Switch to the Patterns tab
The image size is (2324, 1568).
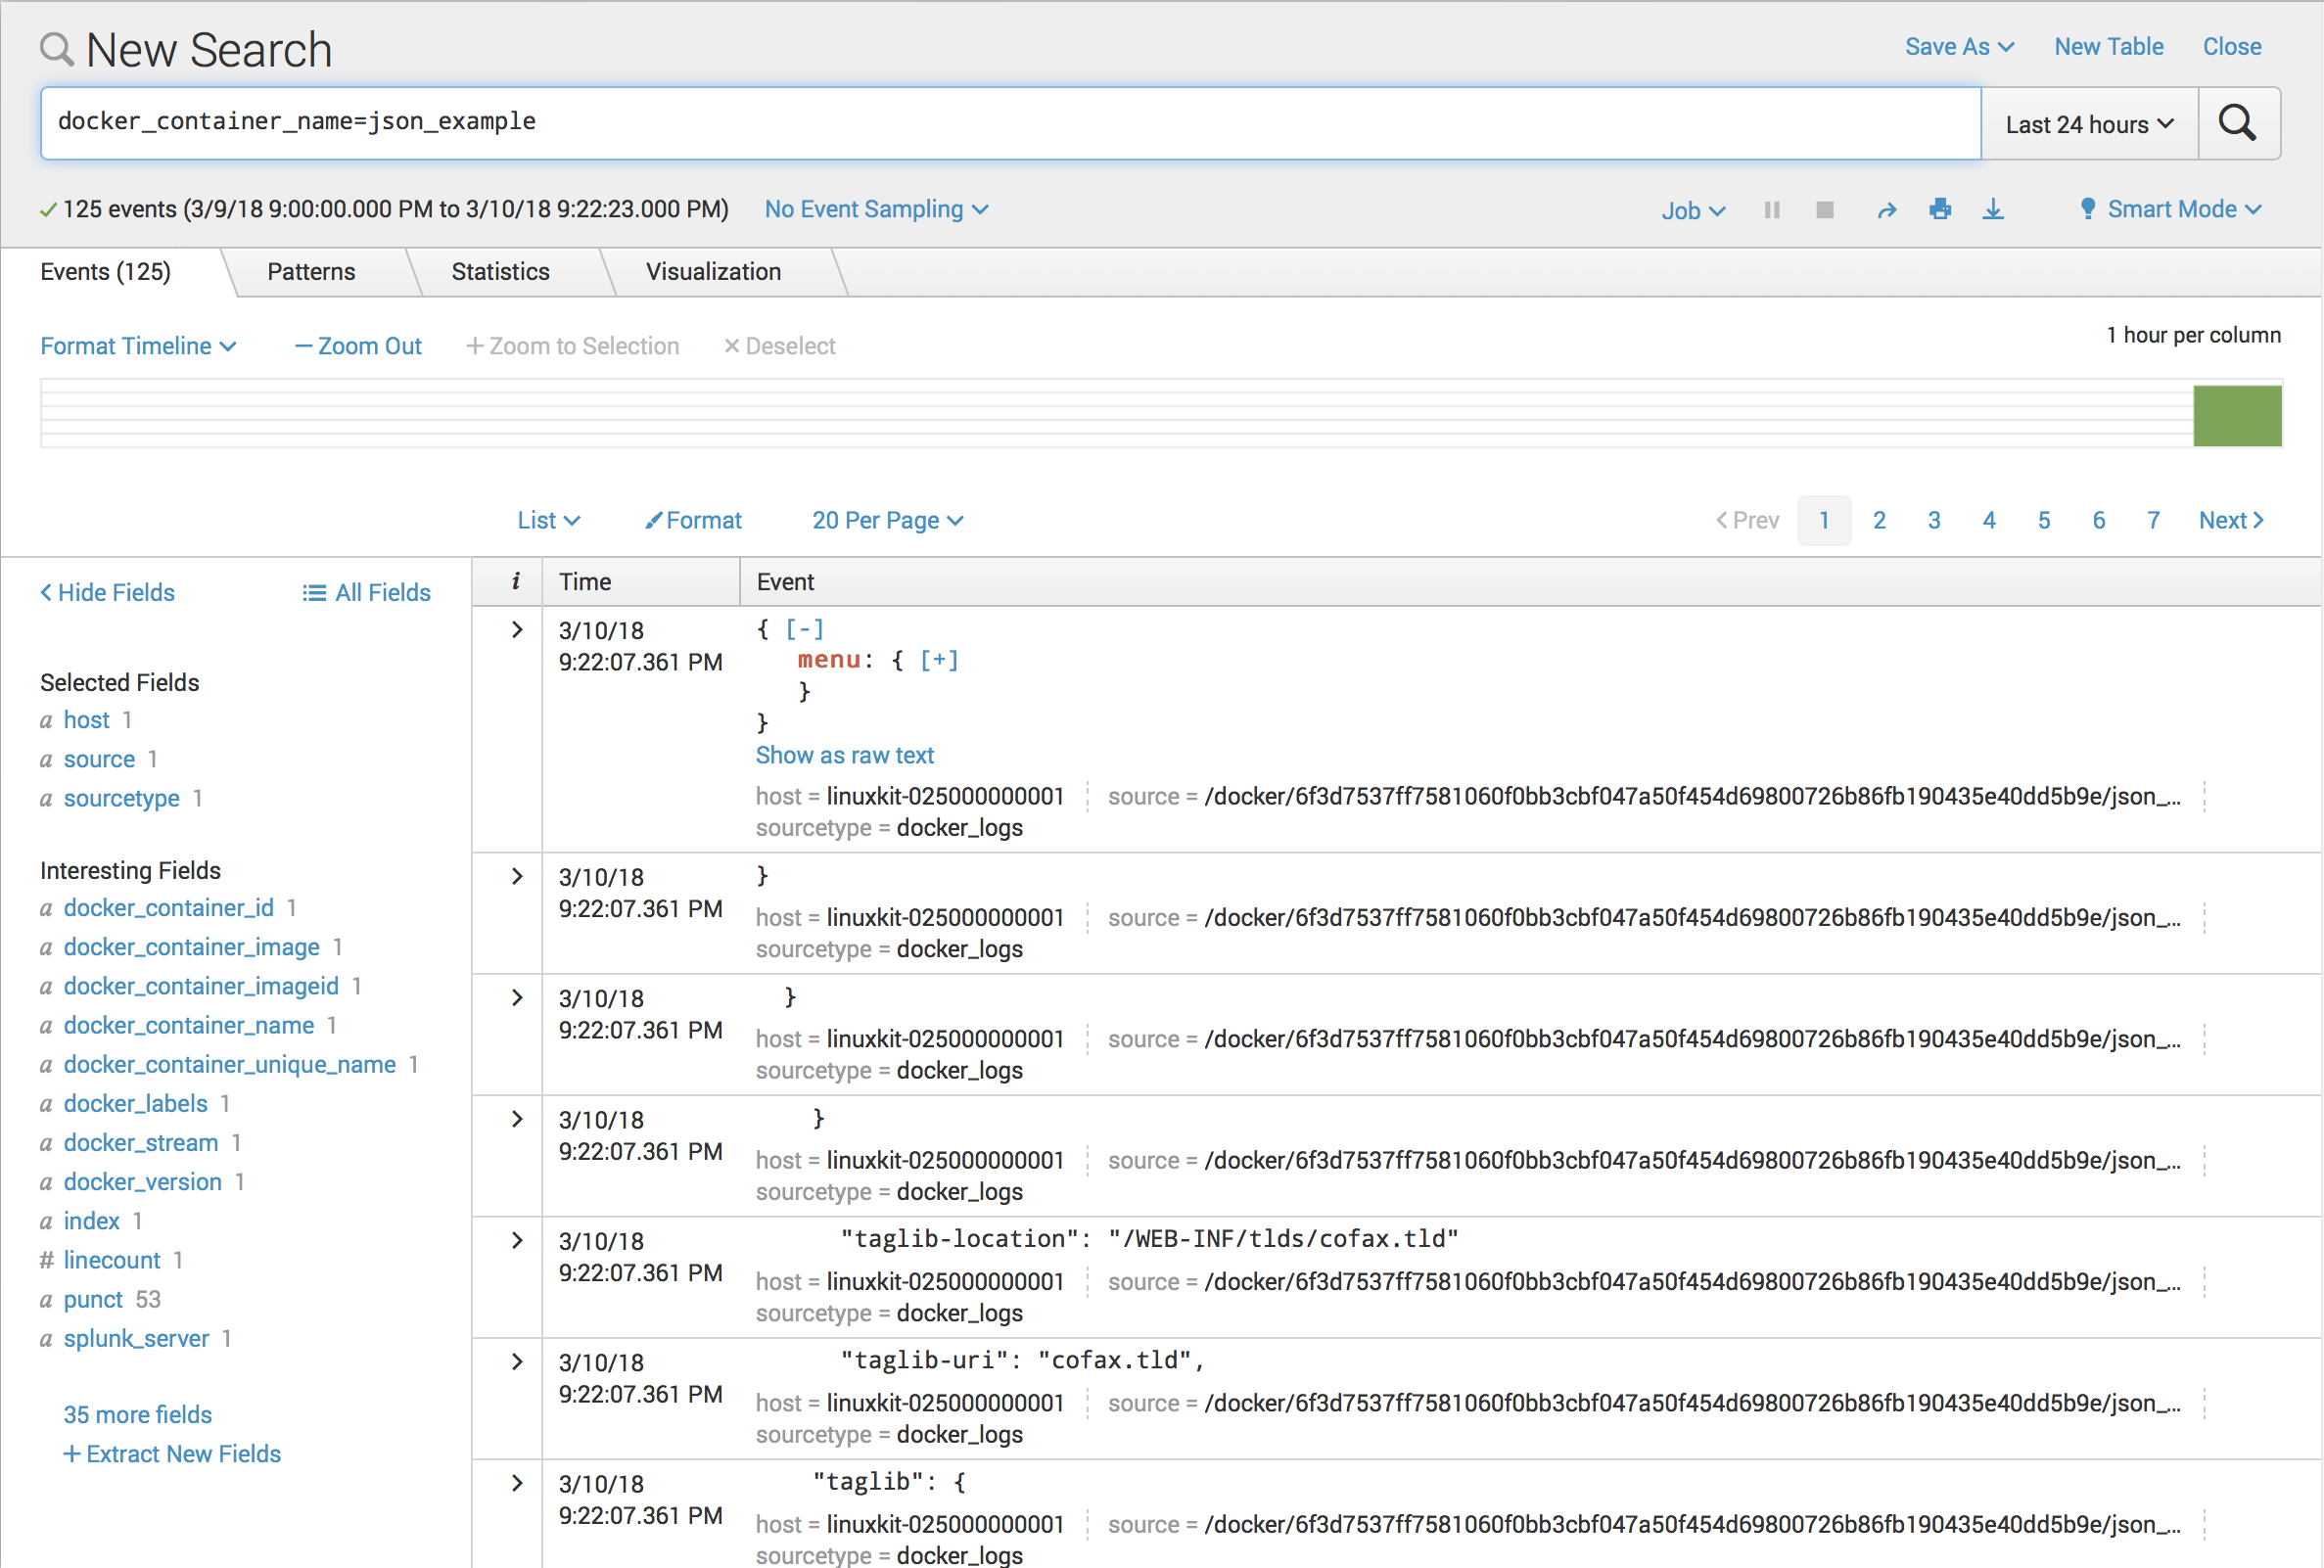pos(311,272)
